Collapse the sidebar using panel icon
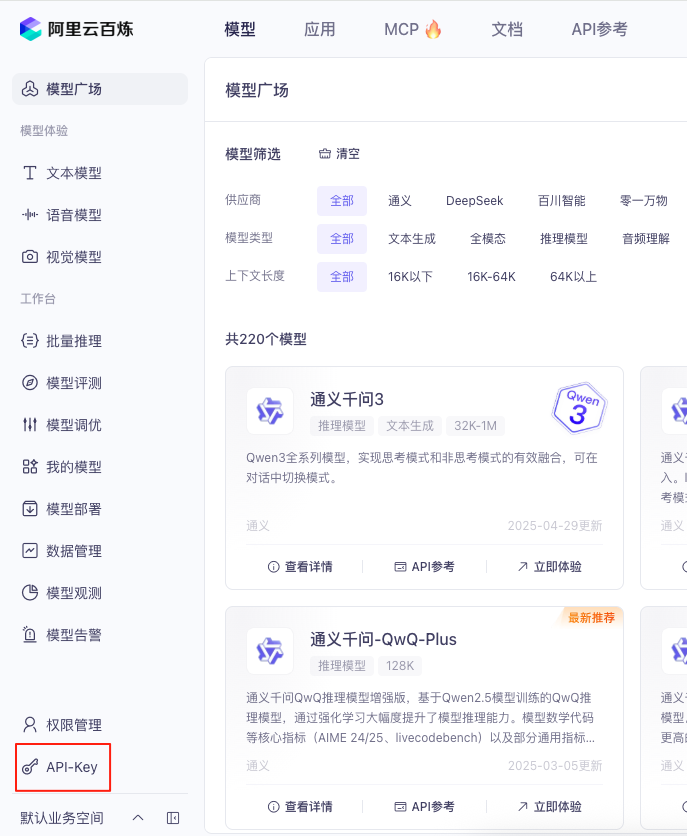This screenshot has width=687, height=836. [173, 818]
